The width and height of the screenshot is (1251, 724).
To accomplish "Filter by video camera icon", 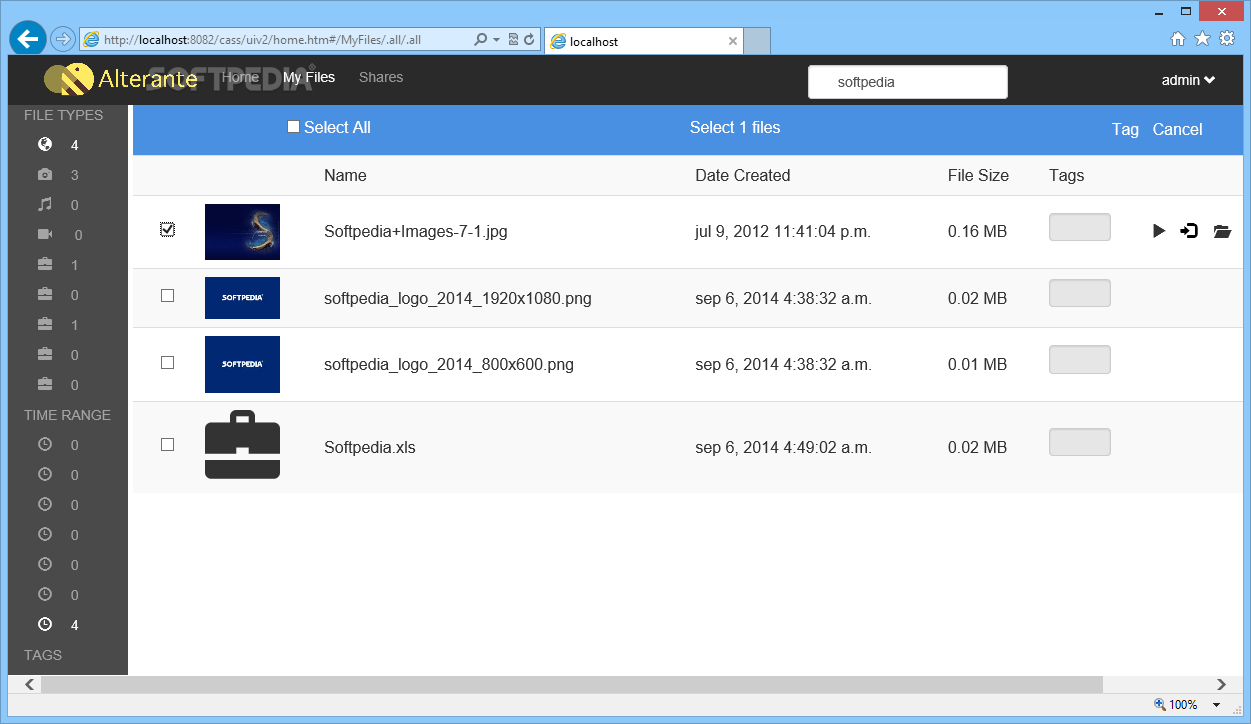I will pos(44,235).
